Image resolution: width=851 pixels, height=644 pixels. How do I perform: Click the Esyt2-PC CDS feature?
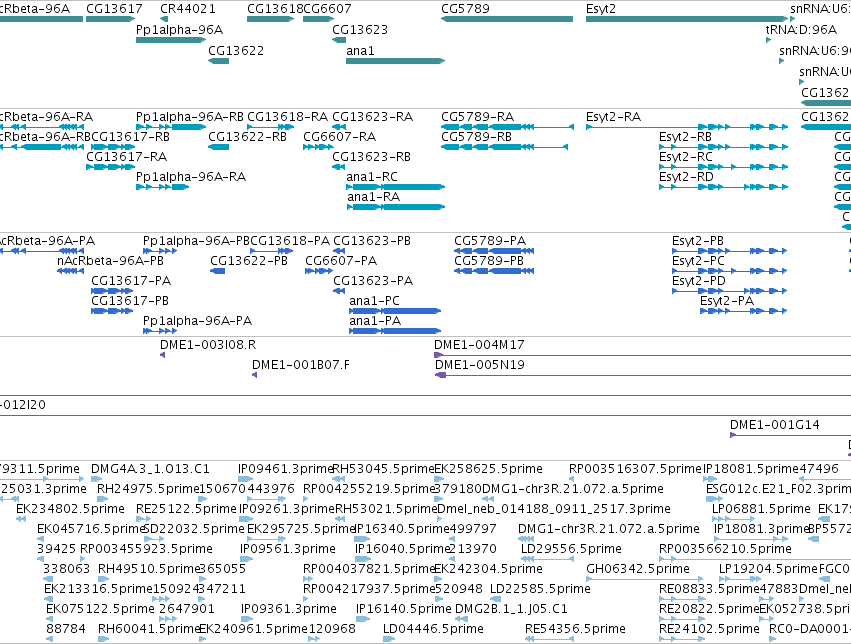pyautogui.click(x=729, y=271)
